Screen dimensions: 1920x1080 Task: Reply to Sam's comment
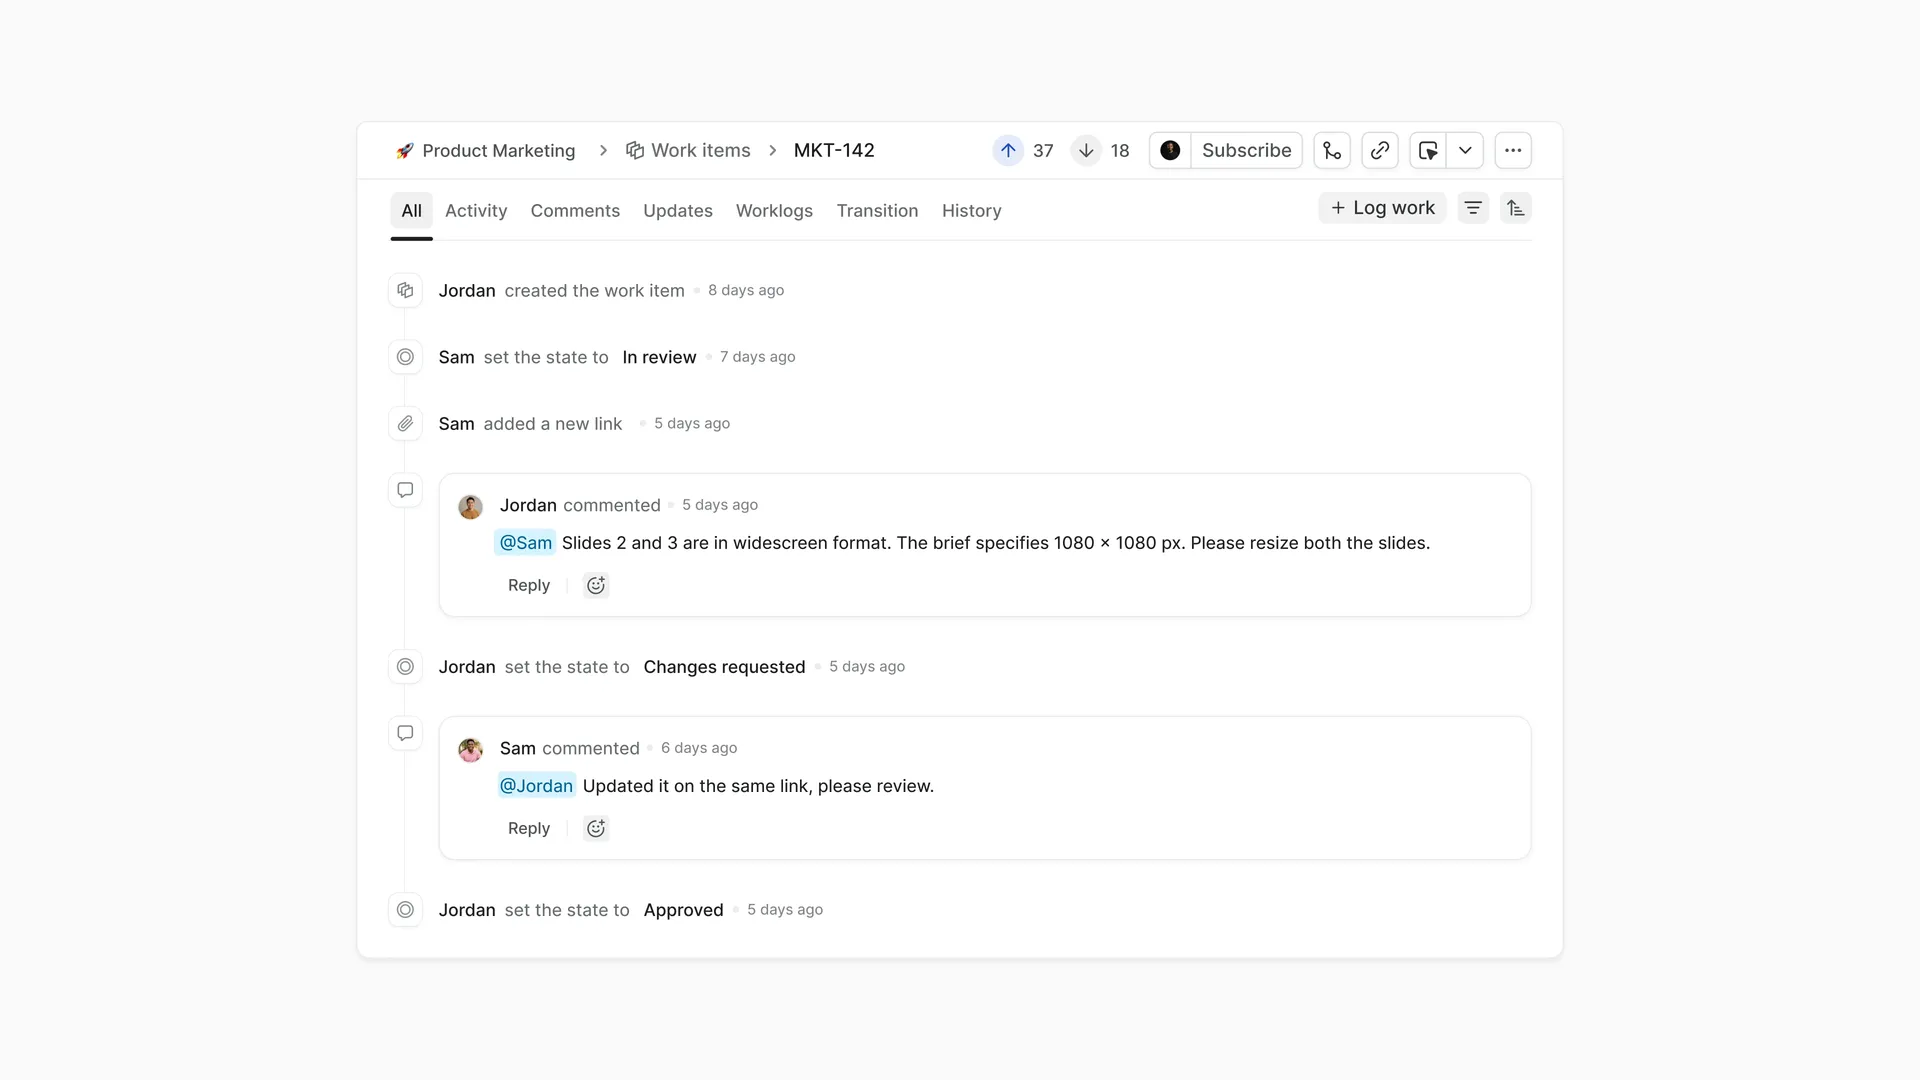click(x=529, y=828)
